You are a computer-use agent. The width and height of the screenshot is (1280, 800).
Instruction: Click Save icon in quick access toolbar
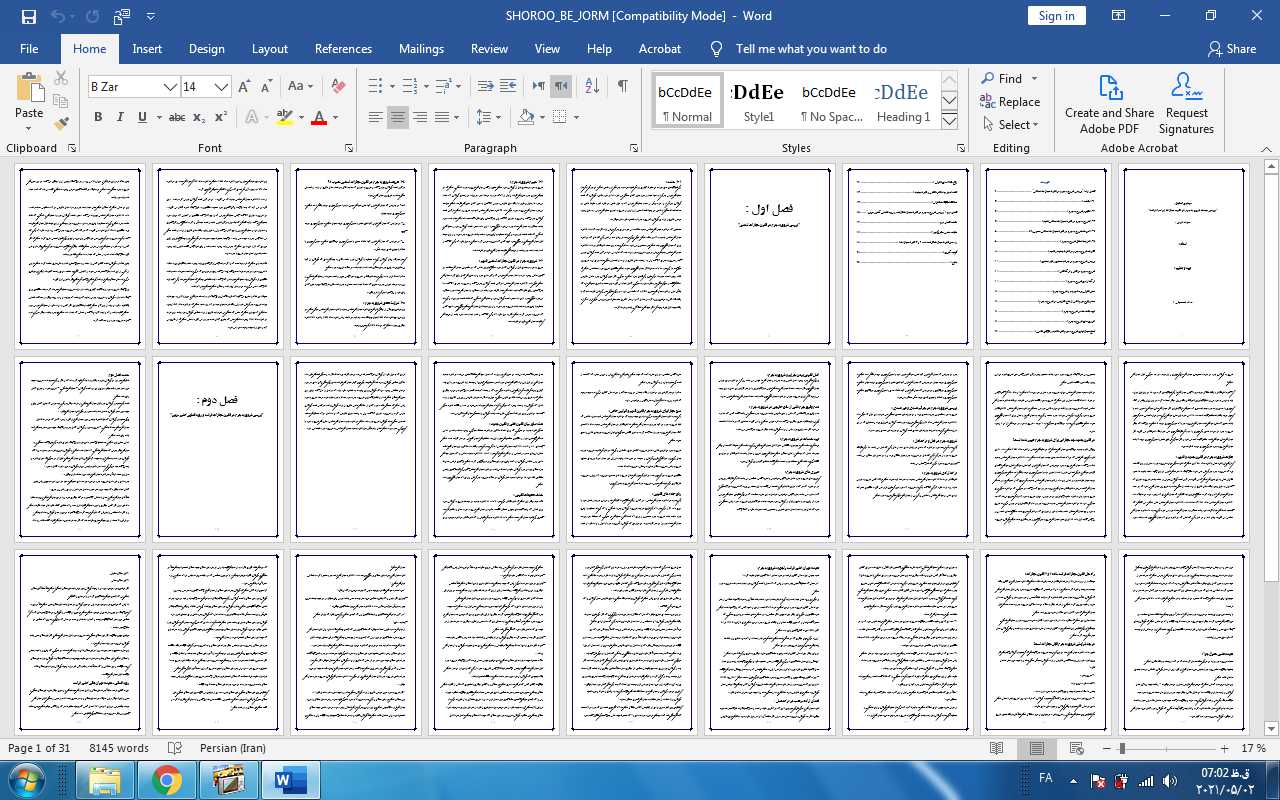pyautogui.click(x=28, y=16)
